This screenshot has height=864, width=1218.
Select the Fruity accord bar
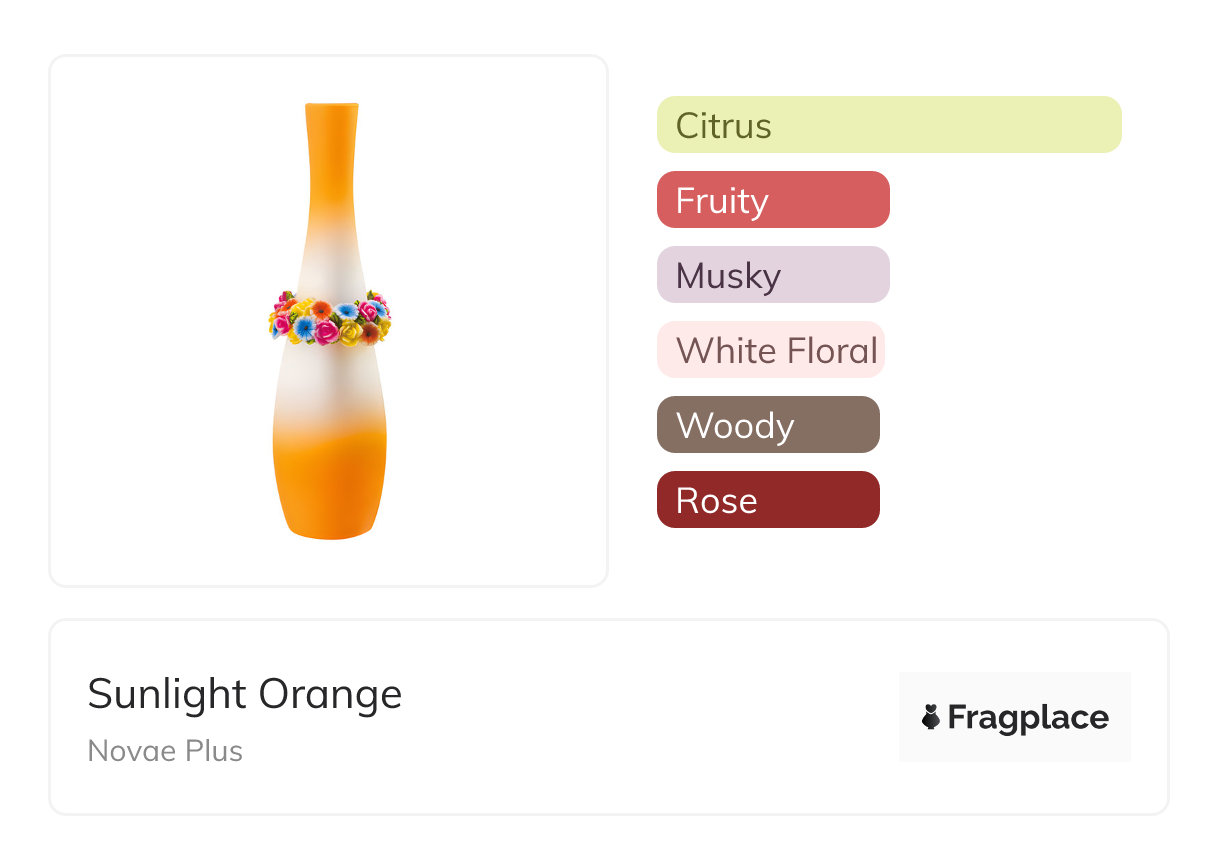772,200
